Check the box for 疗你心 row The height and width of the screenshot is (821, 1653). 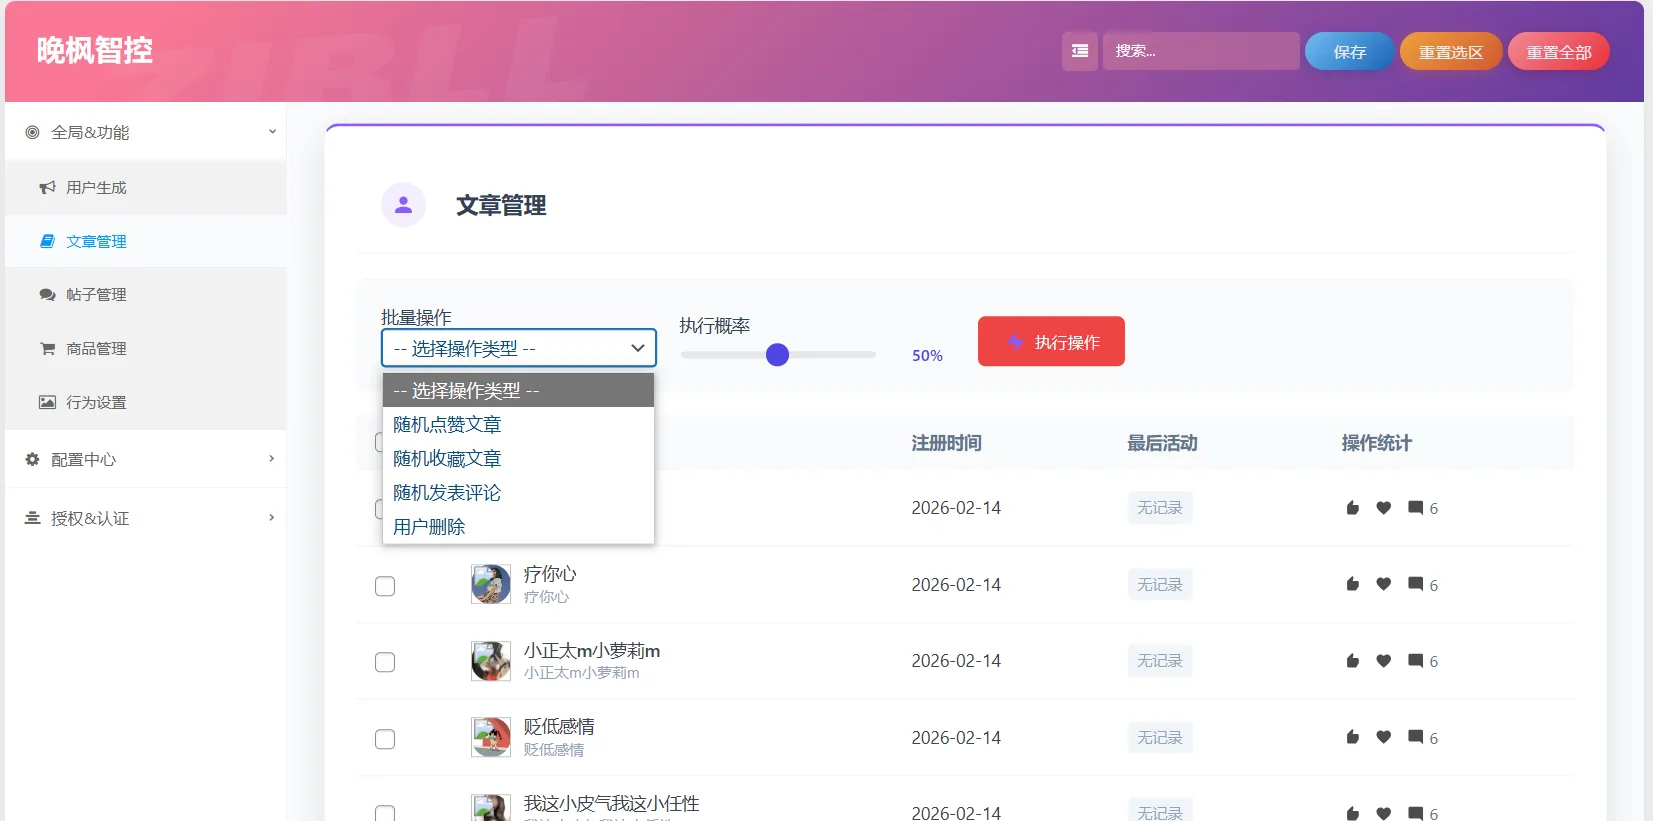point(385,586)
